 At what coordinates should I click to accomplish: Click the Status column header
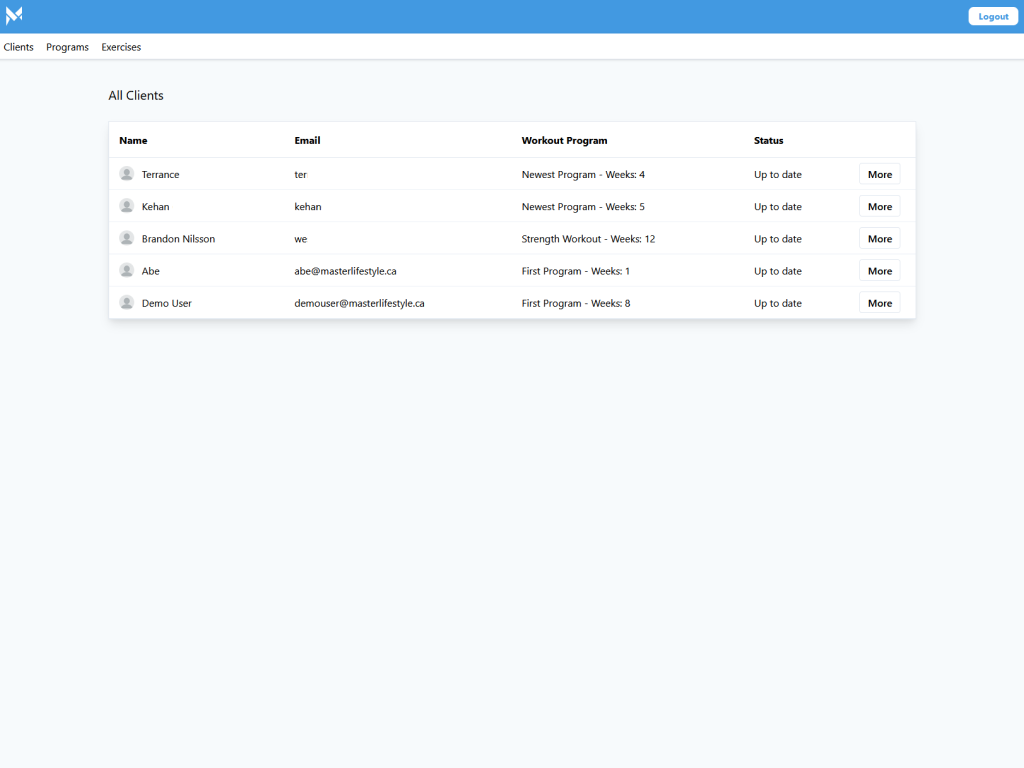[768, 140]
